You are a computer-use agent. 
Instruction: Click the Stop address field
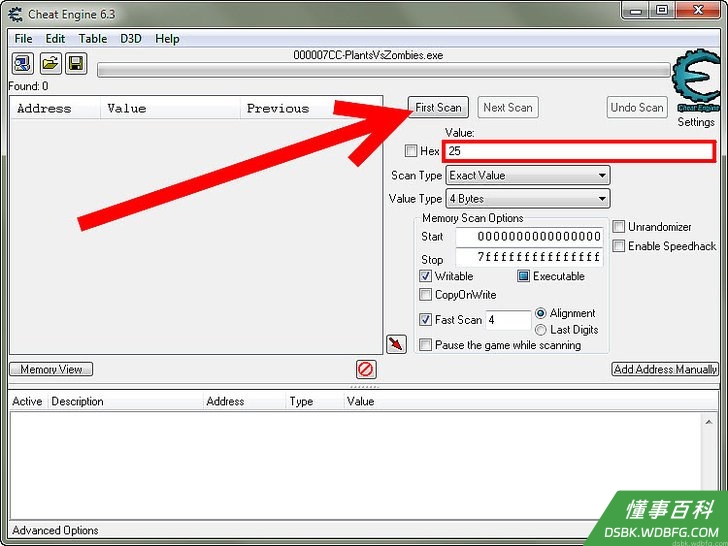[529, 257]
